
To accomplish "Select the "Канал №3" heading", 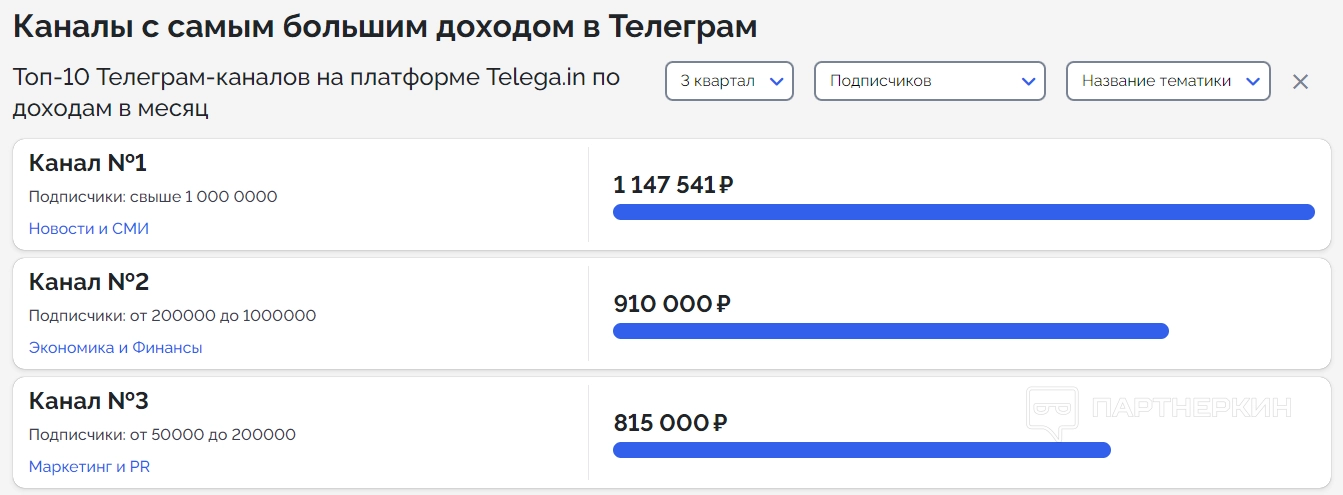I will click(89, 401).
